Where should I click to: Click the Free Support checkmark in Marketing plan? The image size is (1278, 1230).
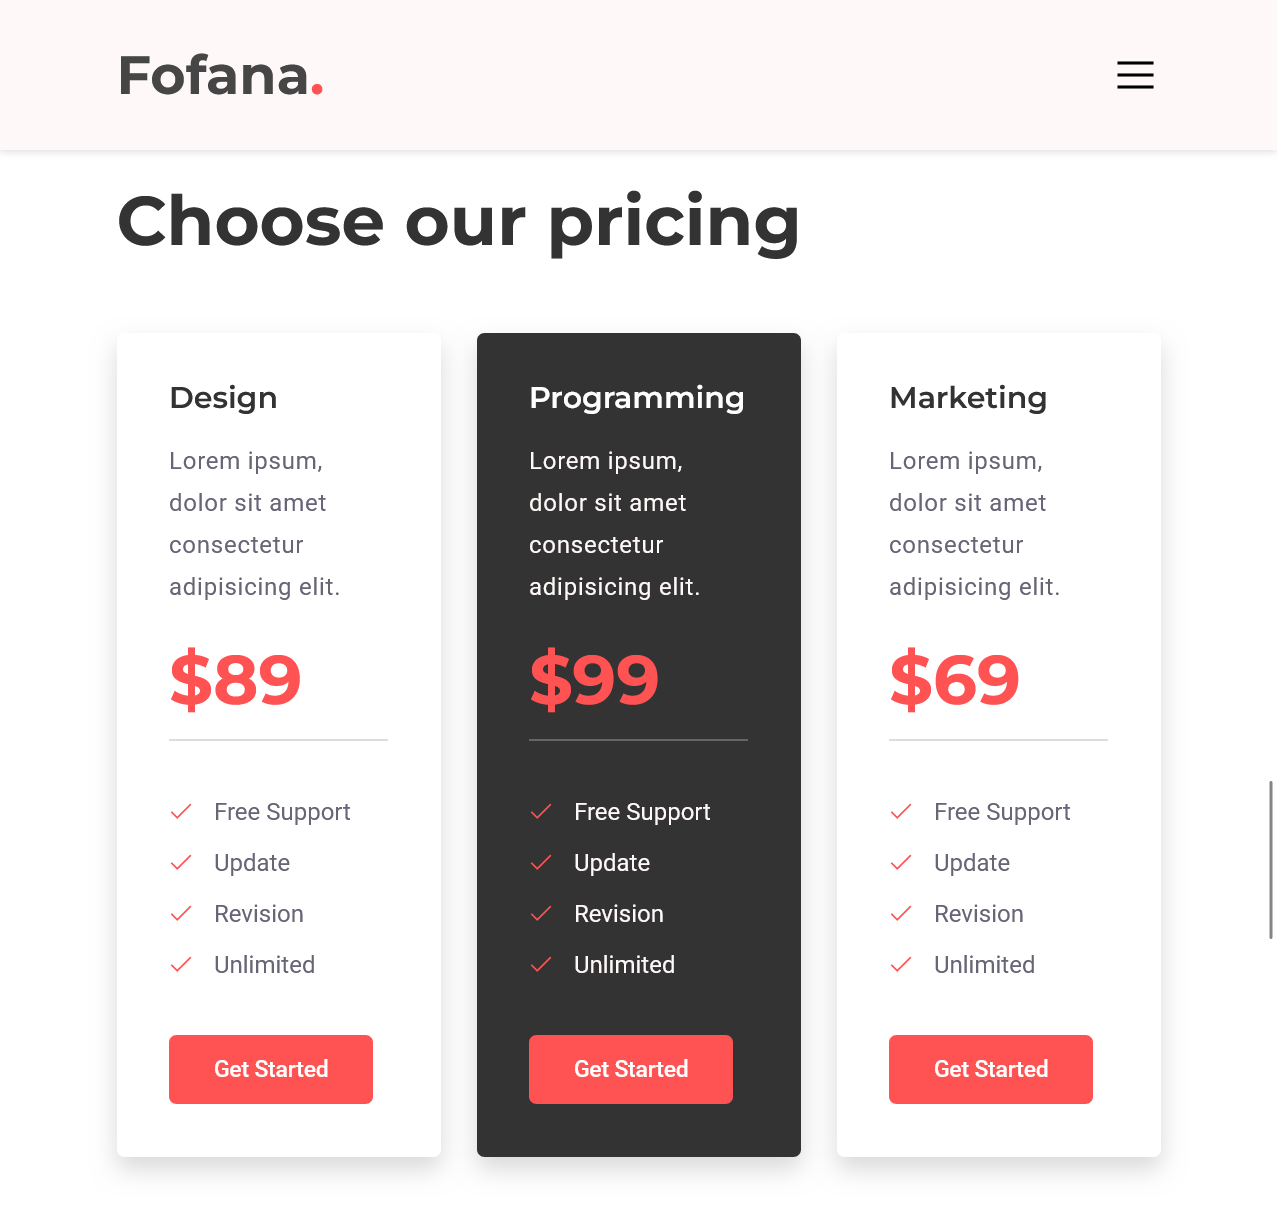click(x=901, y=812)
